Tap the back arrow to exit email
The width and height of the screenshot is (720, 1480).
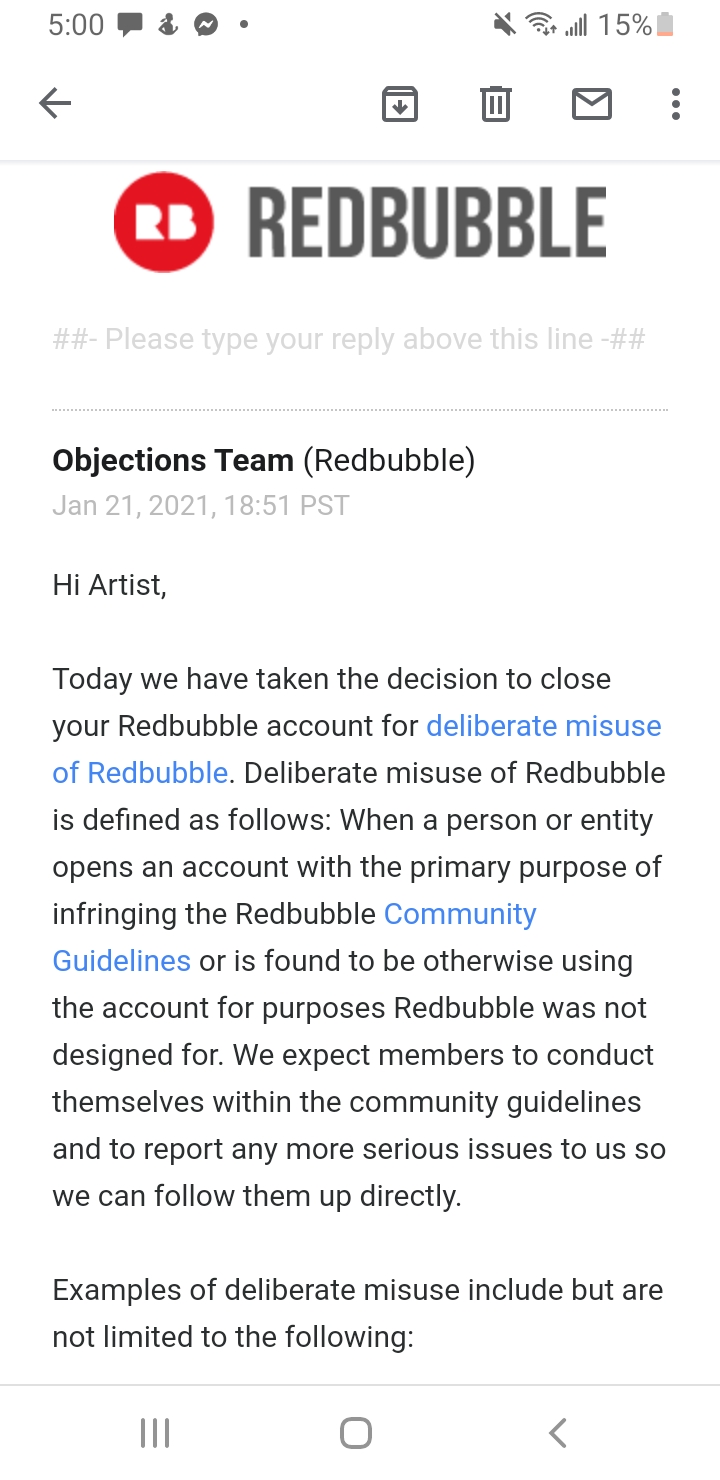(55, 103)
